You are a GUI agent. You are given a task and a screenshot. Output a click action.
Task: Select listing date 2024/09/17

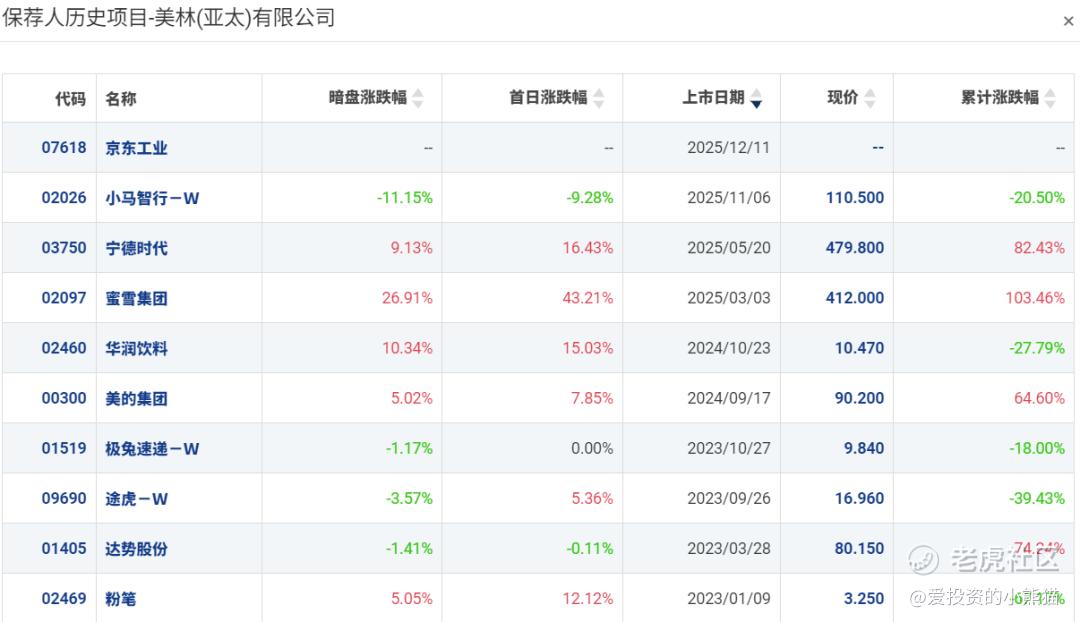[x=729, y=398]
